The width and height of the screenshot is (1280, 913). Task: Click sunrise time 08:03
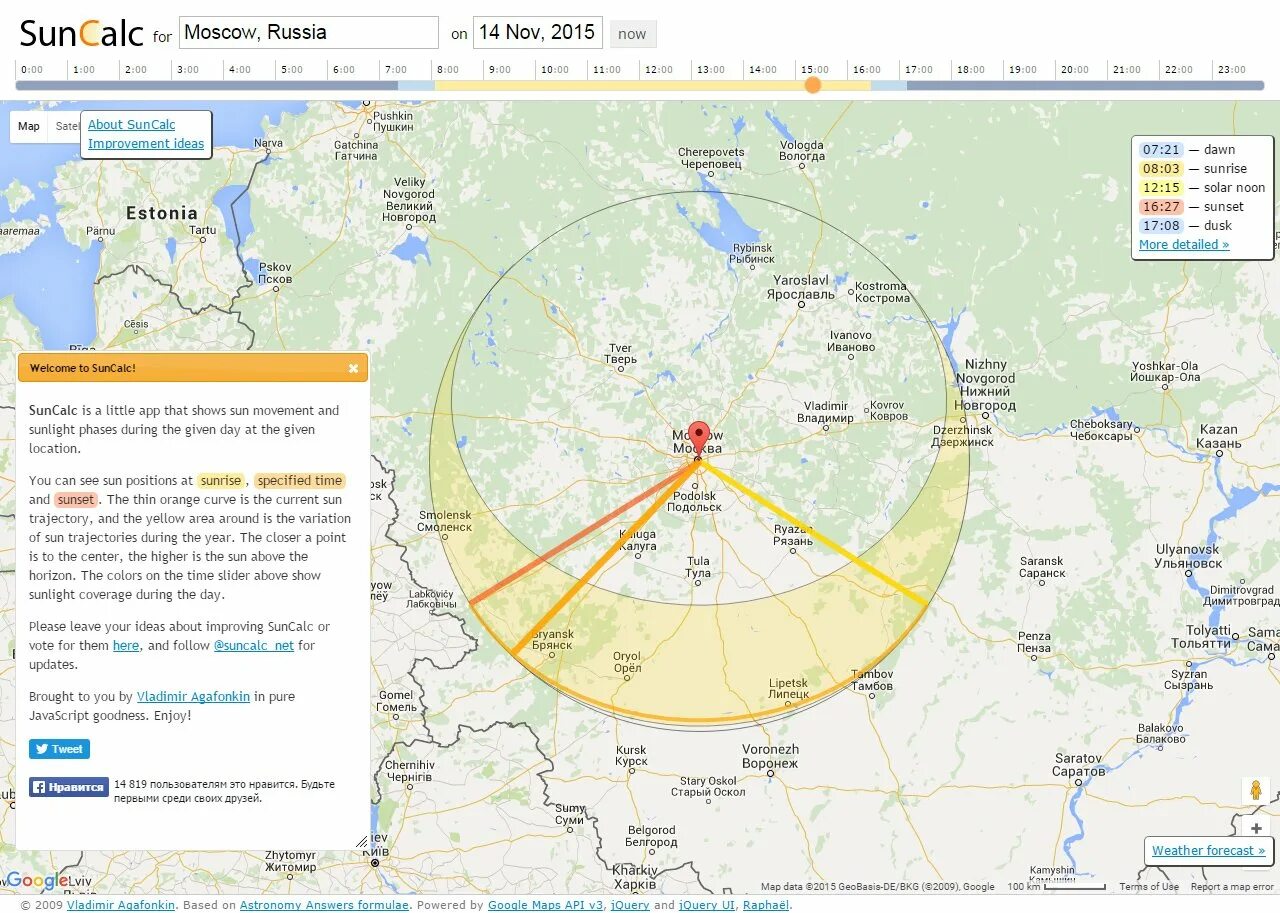pyautogui.click(x=1160, y=168)
